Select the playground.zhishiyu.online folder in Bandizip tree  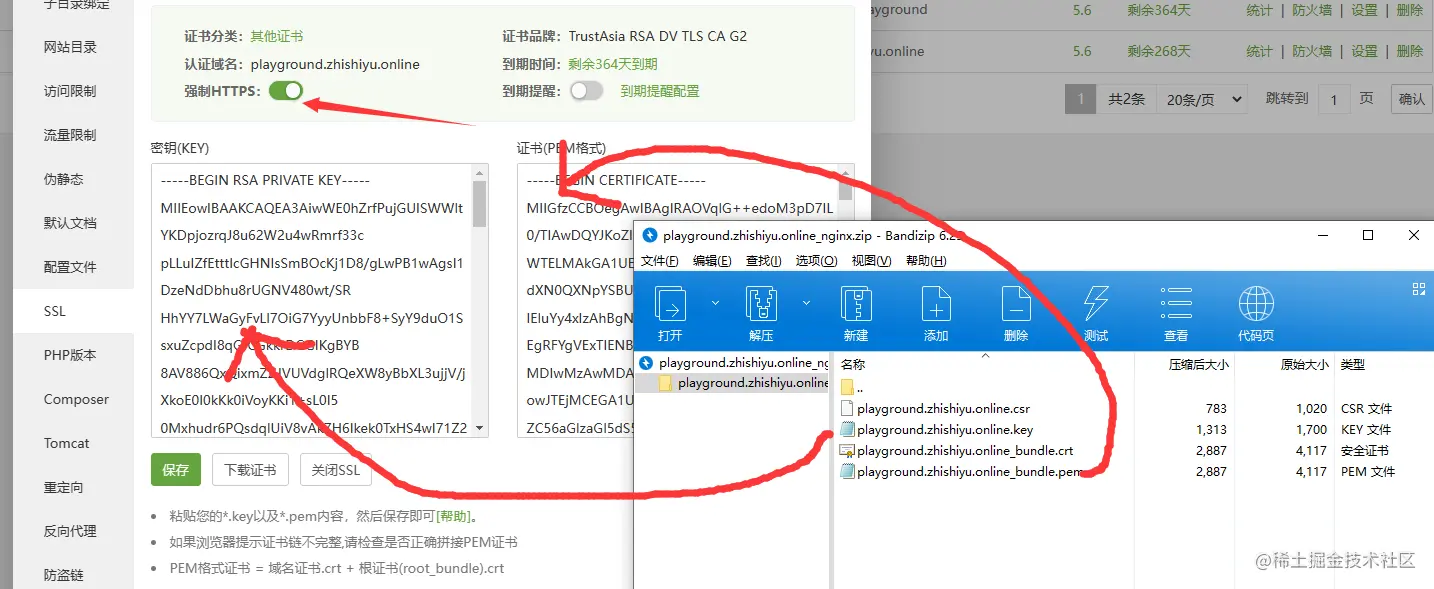pyautogui.click(x=743, y=383)
